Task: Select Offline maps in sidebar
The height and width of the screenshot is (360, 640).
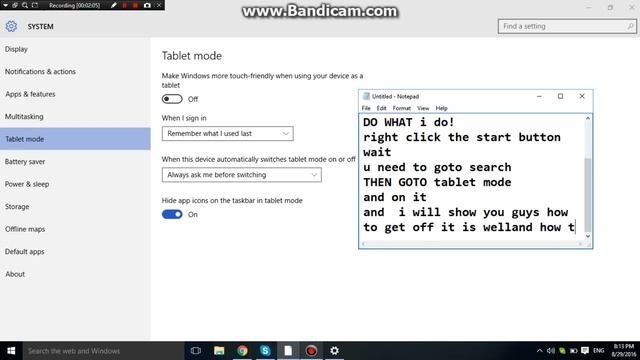Action: [x=75, y=229]
